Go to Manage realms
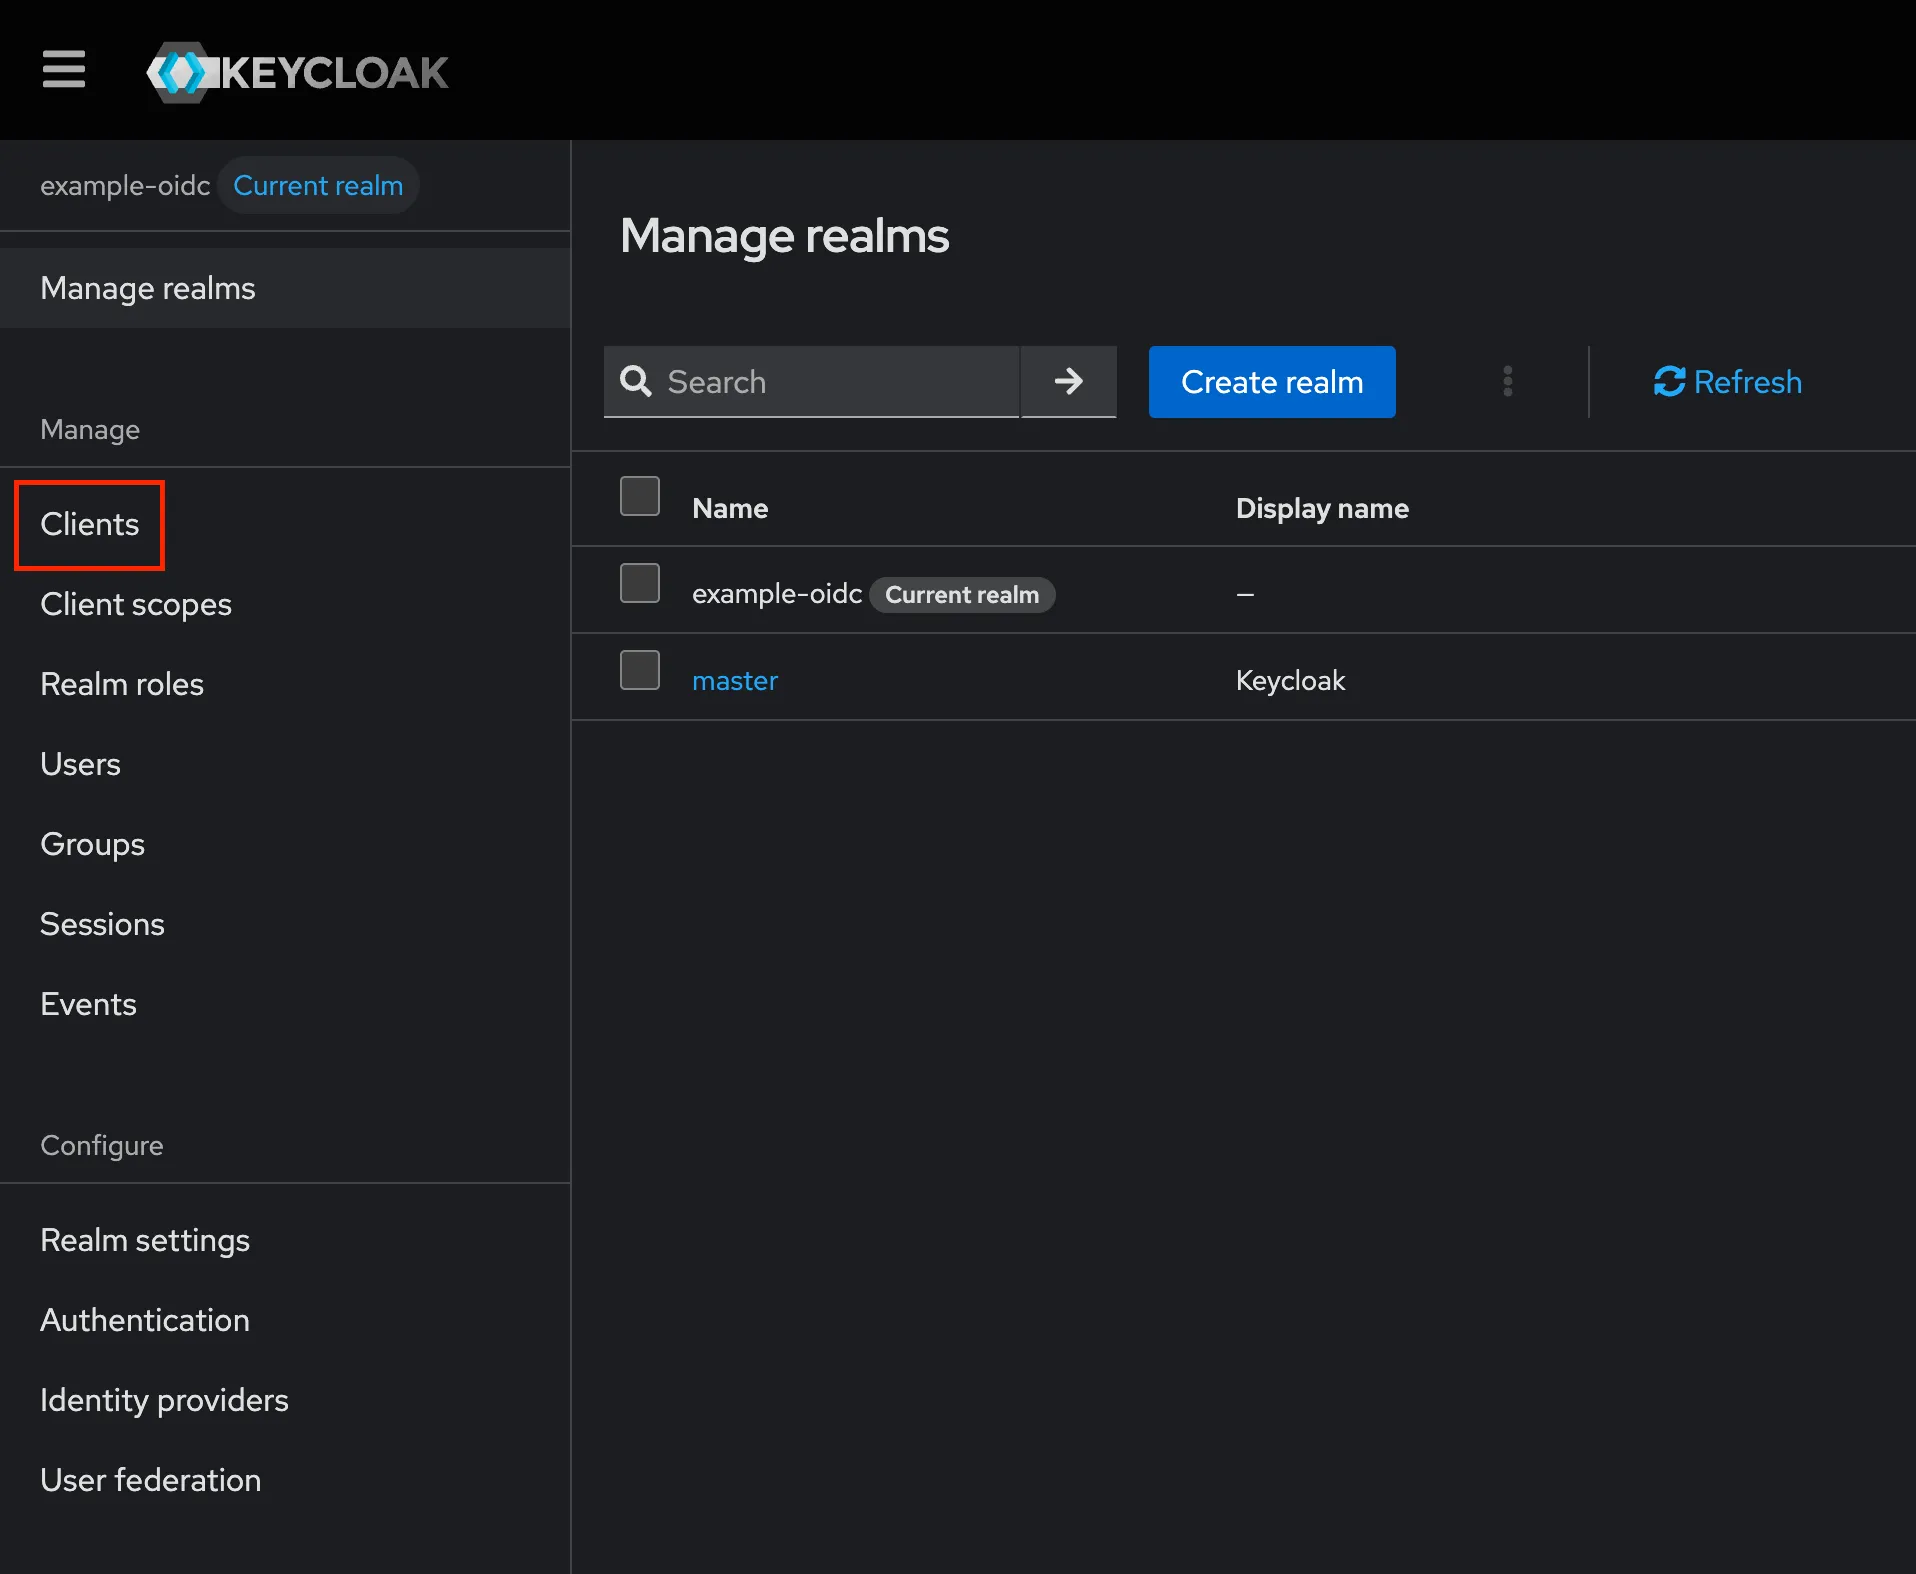Image resolution: width=1916 pixels, height=1574 pixels. (x=147, y=288)
